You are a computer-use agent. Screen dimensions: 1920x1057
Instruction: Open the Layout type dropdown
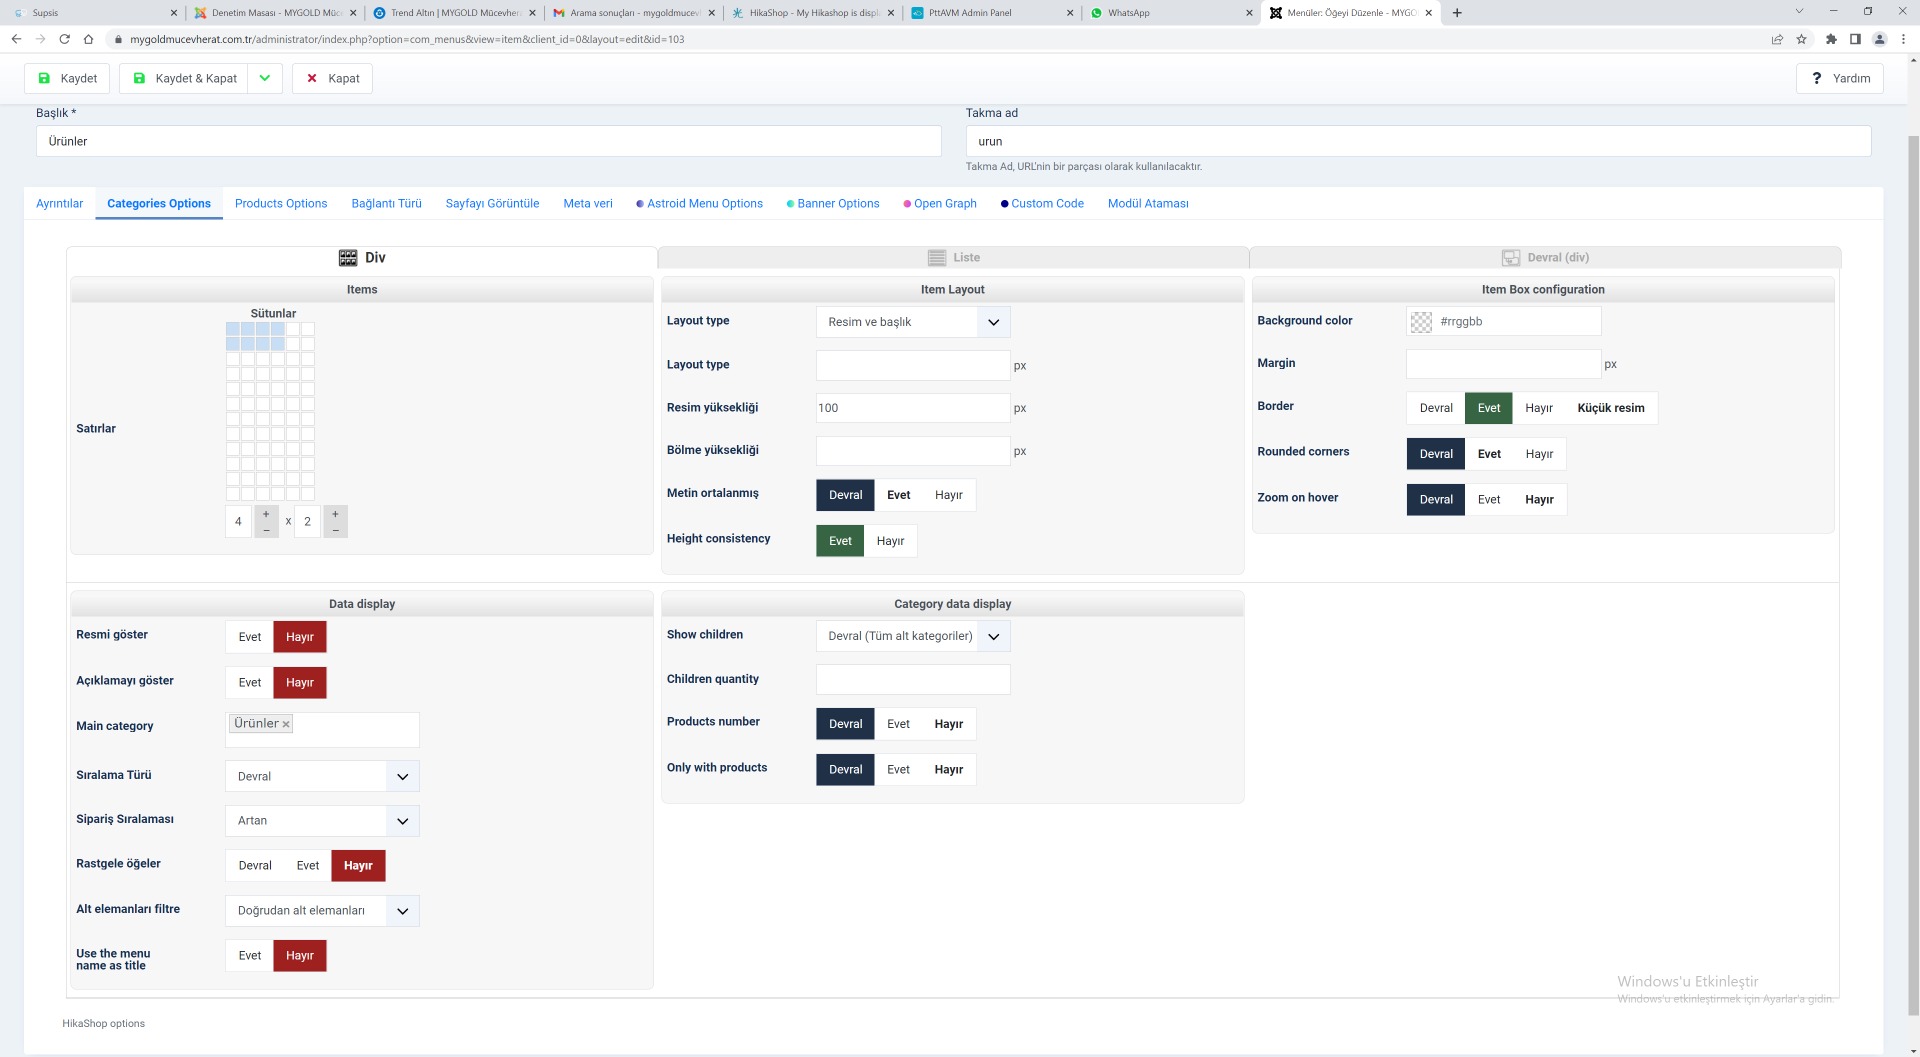[x=912, y=322]
